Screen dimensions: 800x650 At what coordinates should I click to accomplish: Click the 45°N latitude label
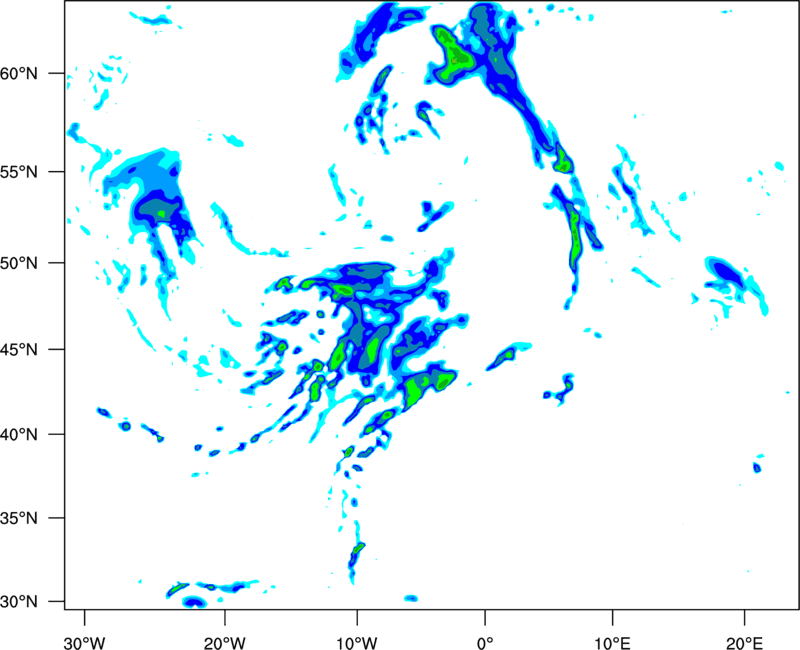point(19,349)
